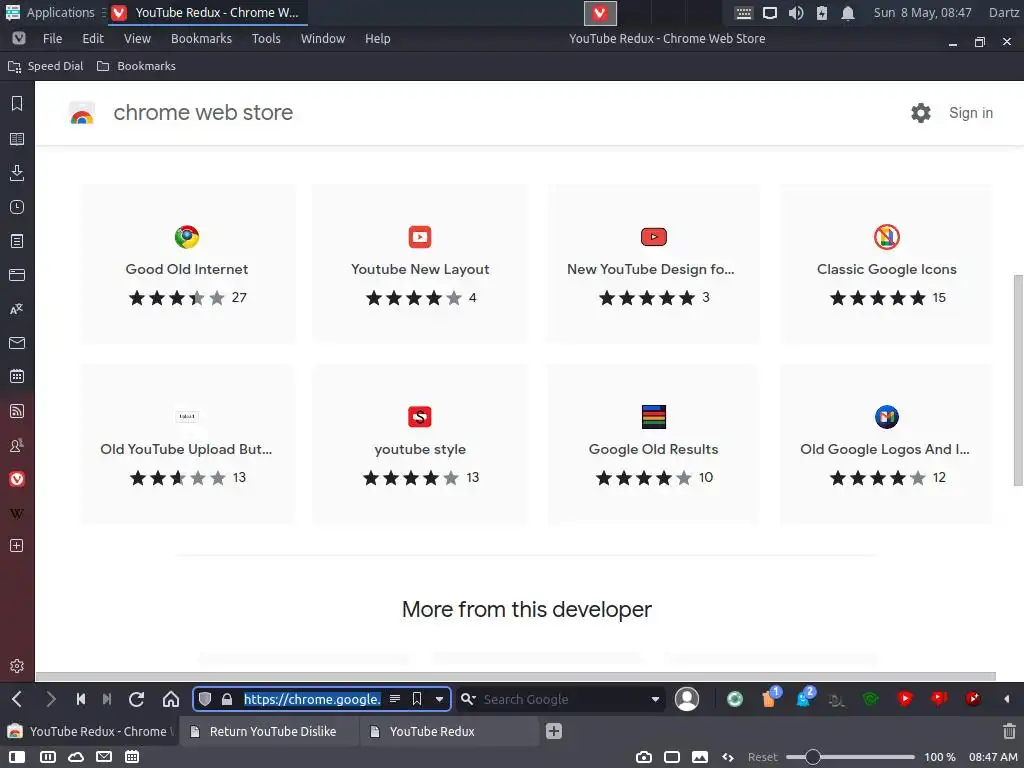Toggle Reader View in address bar
The height and width of the screenshot is (768, 1024).
coord(394,699)
